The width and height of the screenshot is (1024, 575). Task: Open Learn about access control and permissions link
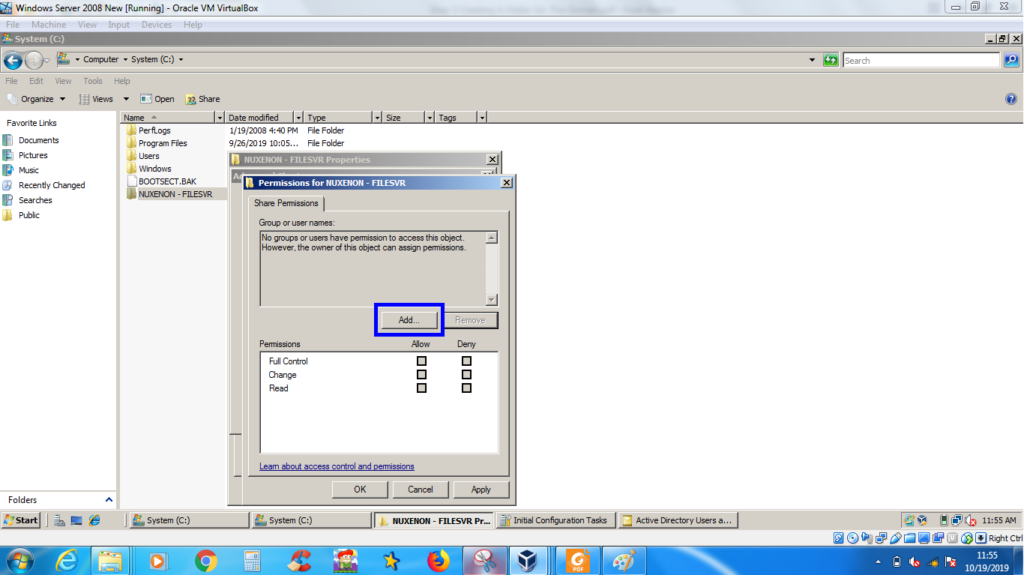[336, 467]
